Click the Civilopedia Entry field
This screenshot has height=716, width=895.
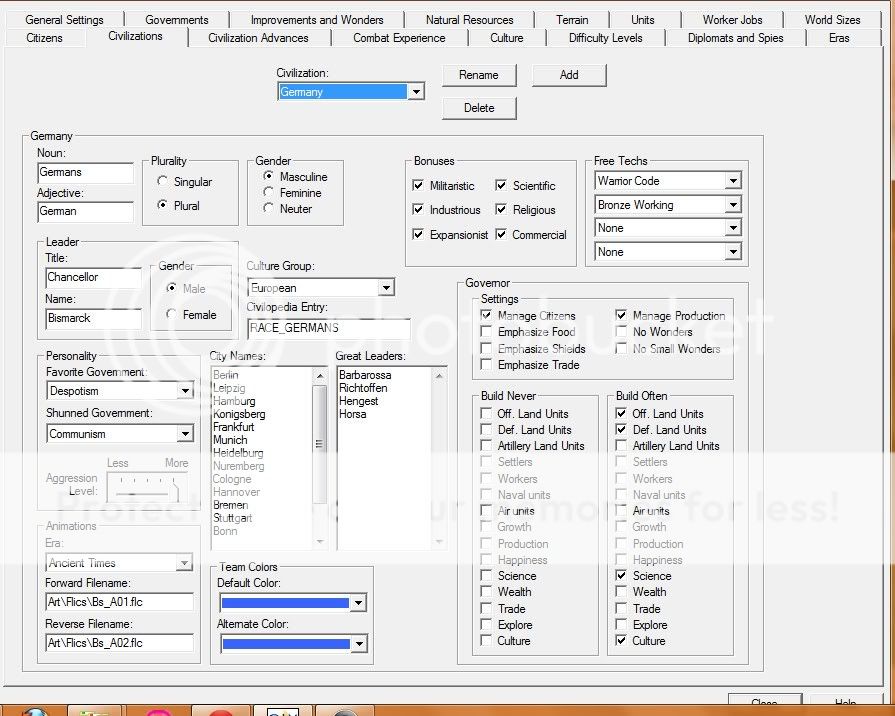click(329, 328)
